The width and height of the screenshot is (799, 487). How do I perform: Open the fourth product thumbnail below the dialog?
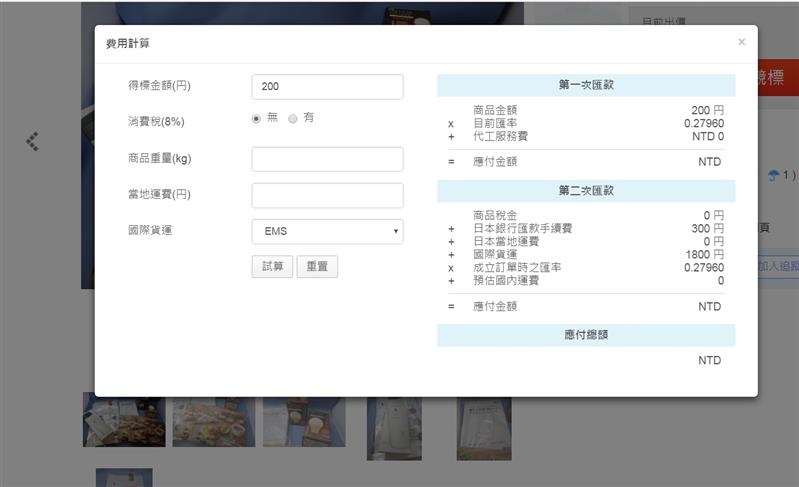point(394,428)
